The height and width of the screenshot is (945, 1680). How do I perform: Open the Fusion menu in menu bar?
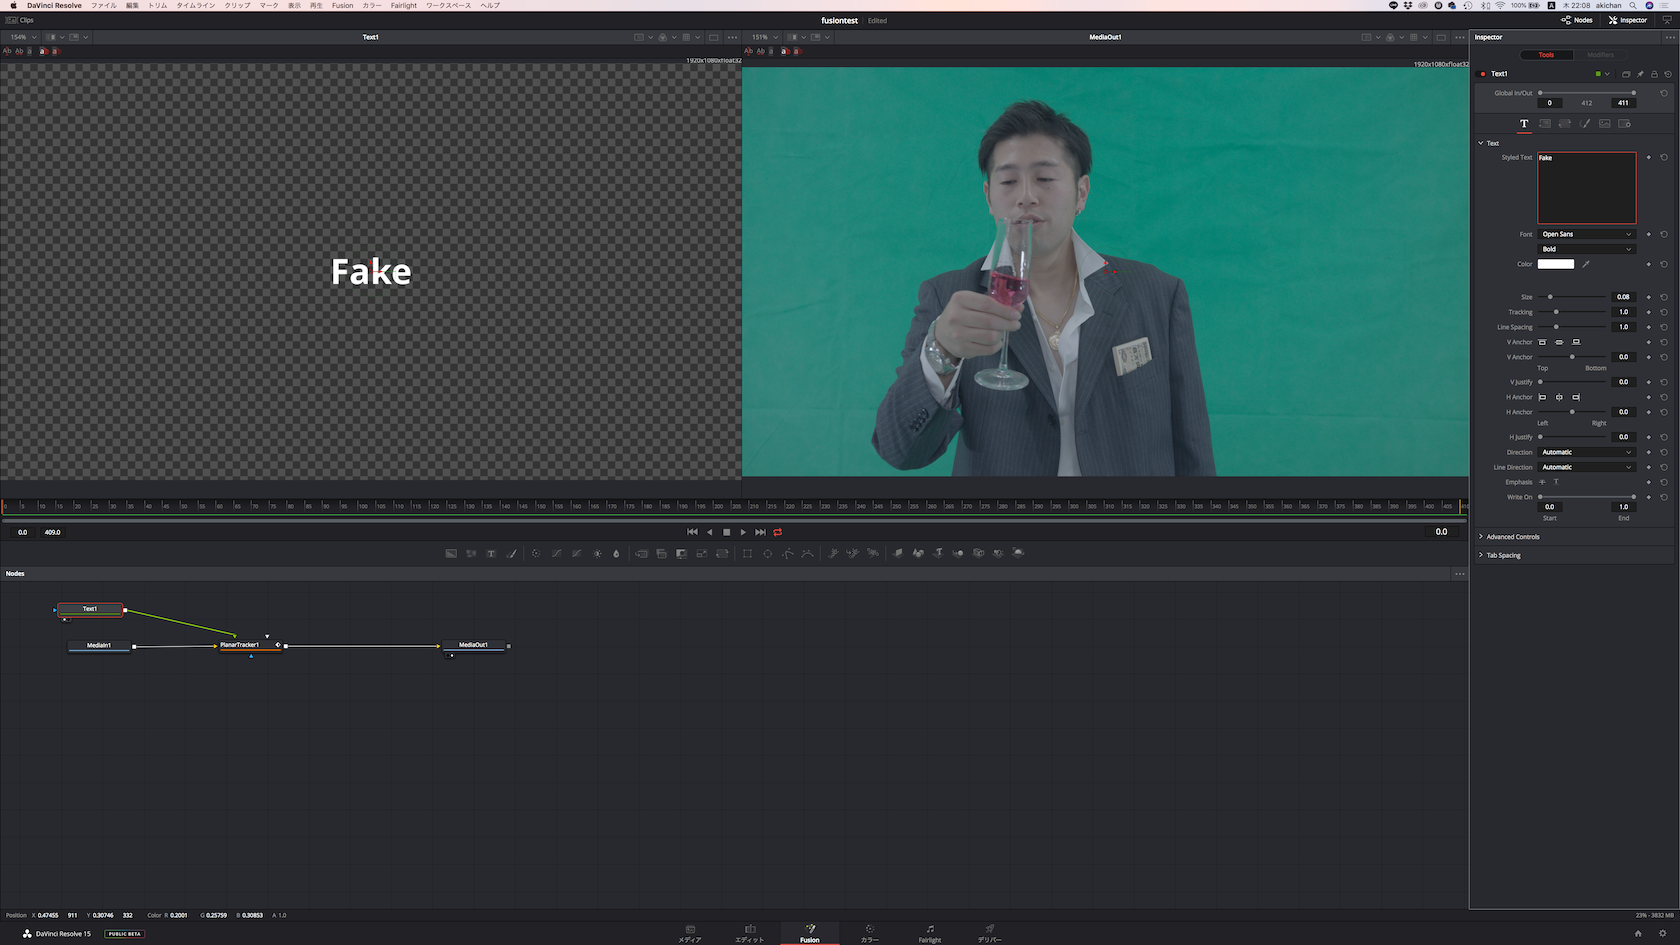(x=342, y=5)
